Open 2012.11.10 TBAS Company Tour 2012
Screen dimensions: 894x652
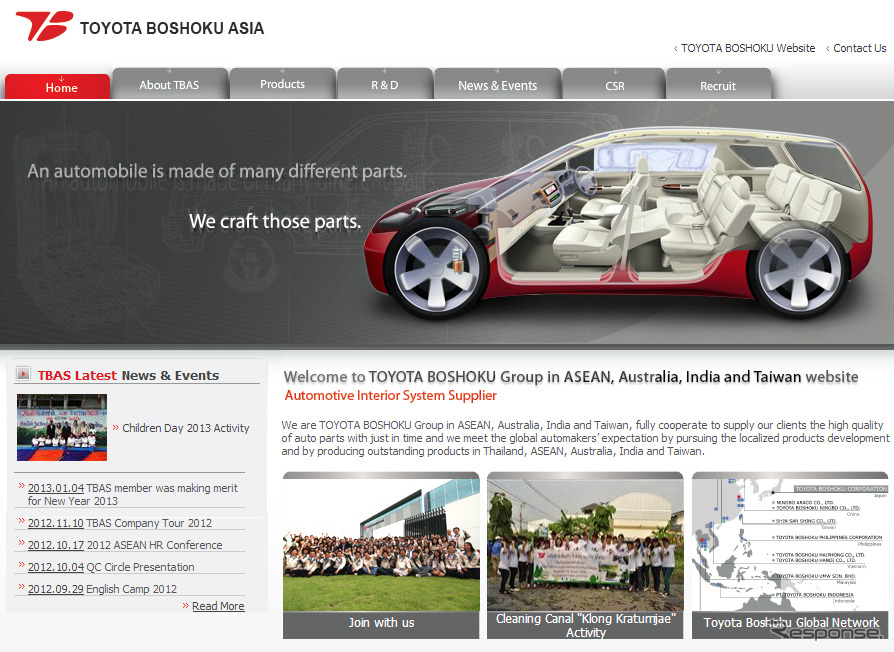[x=120, y=523]
